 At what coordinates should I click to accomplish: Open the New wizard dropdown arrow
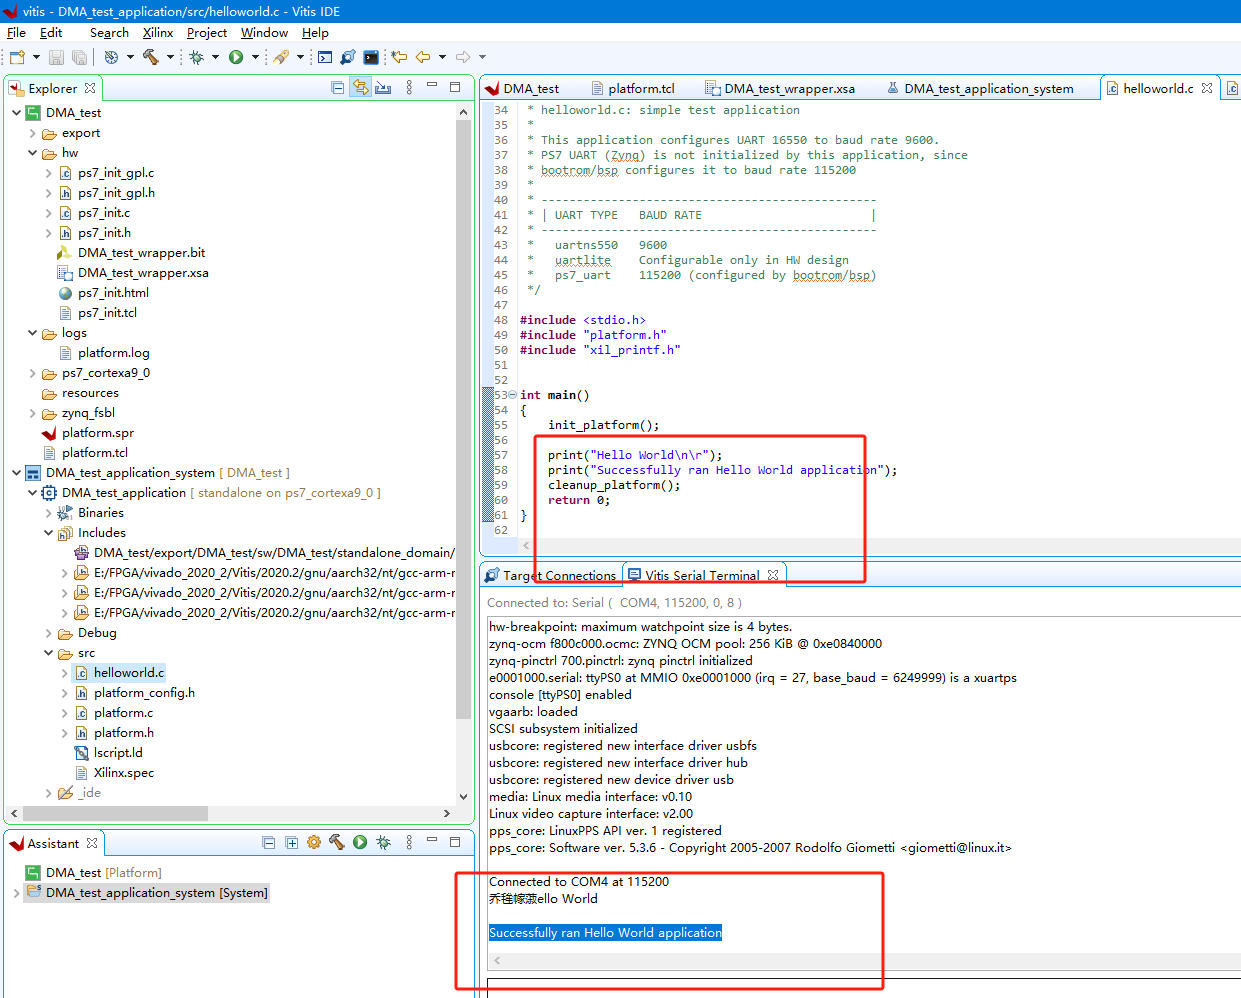pos(36,57)
